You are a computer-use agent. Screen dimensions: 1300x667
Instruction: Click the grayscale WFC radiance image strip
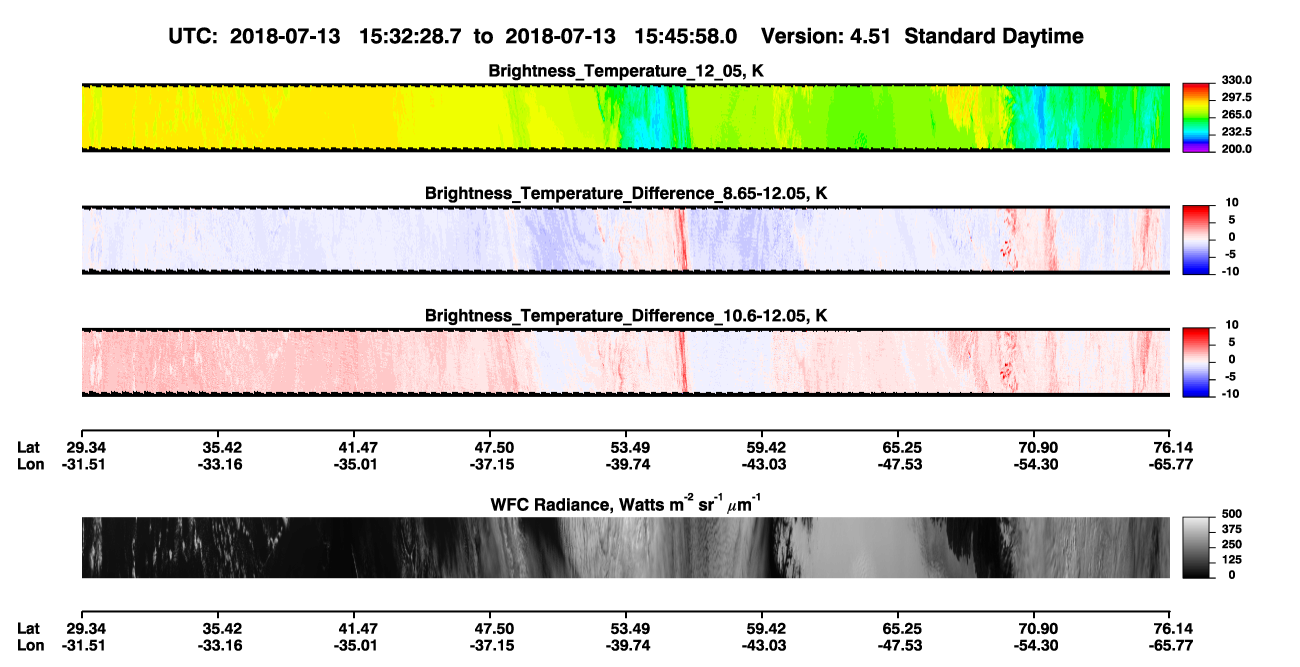(x=626, y=548)
